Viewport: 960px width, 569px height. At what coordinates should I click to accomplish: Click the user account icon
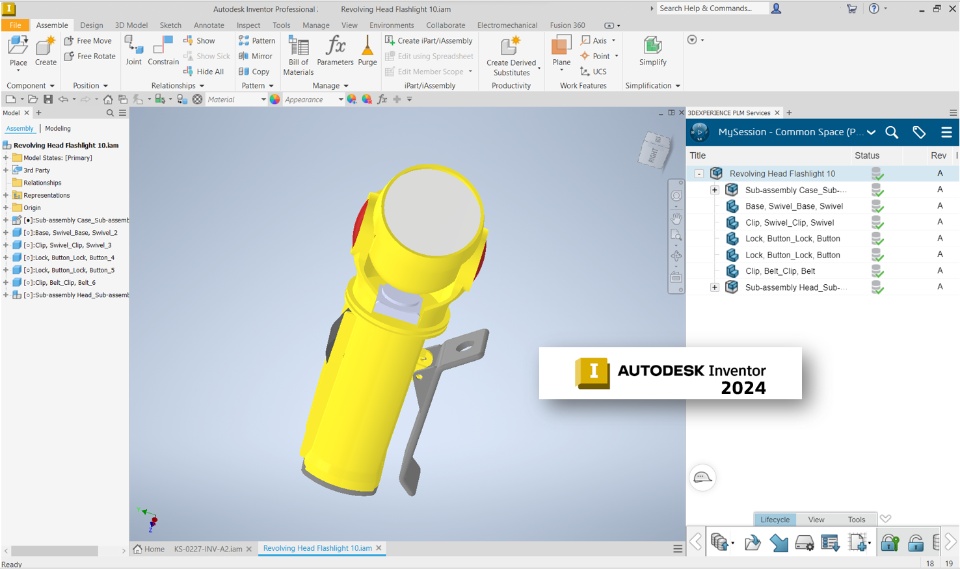(776, 9)
